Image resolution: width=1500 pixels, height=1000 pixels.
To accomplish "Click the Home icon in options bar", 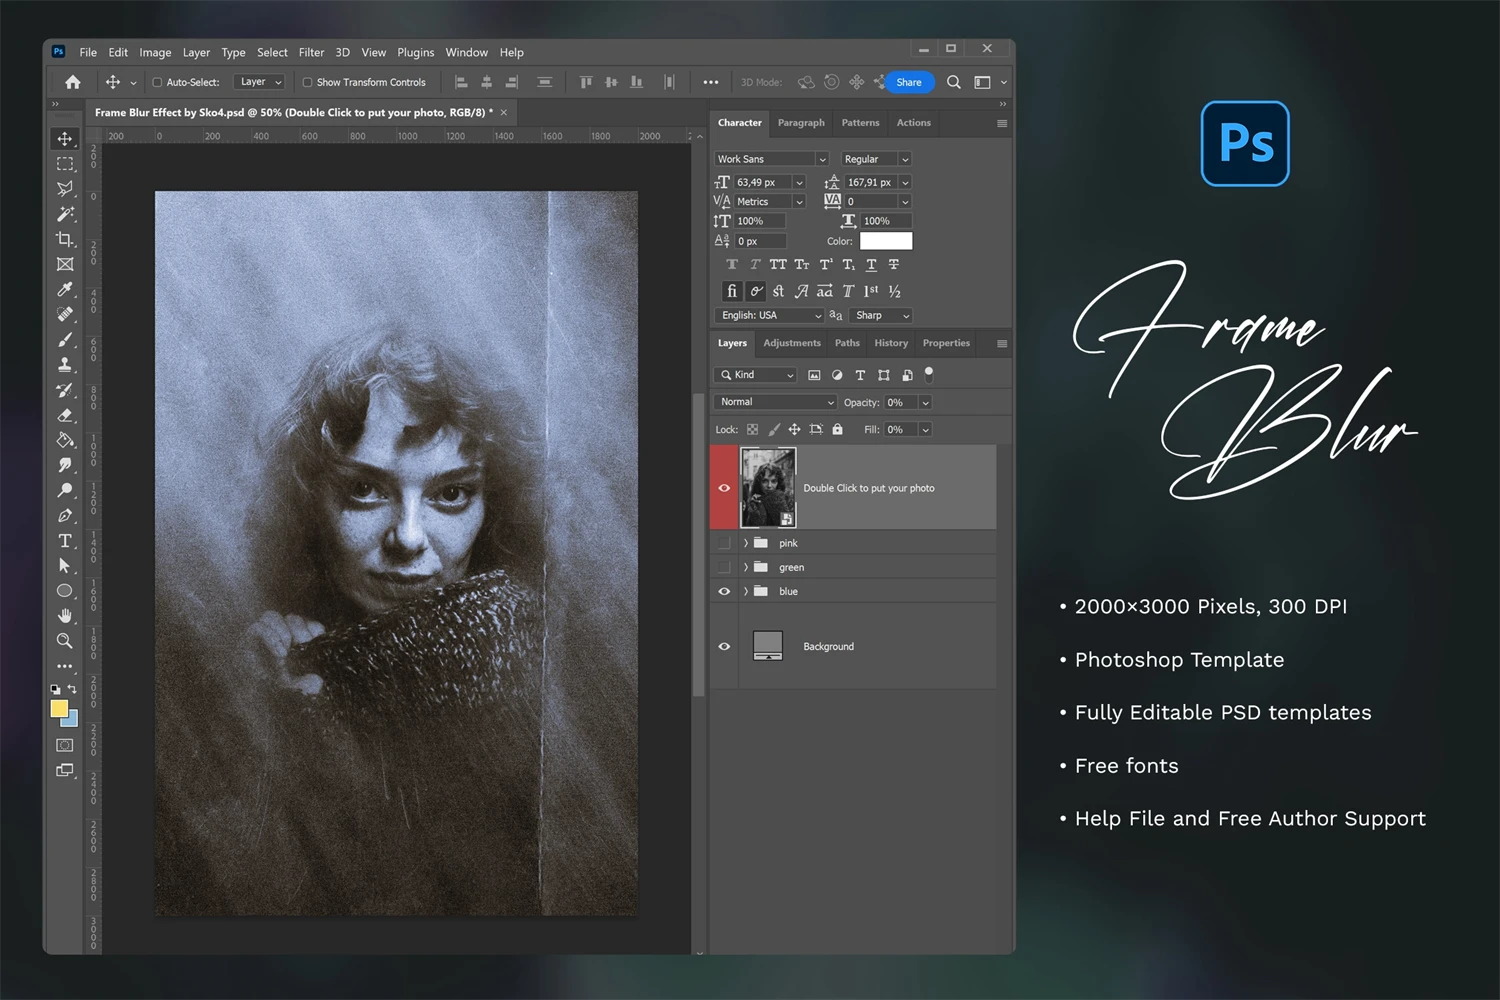I will click(73, 82).
